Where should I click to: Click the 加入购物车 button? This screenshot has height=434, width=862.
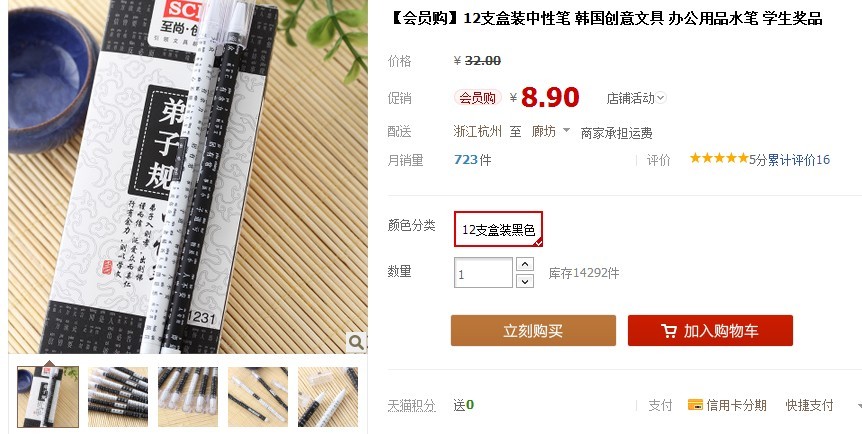710,331
